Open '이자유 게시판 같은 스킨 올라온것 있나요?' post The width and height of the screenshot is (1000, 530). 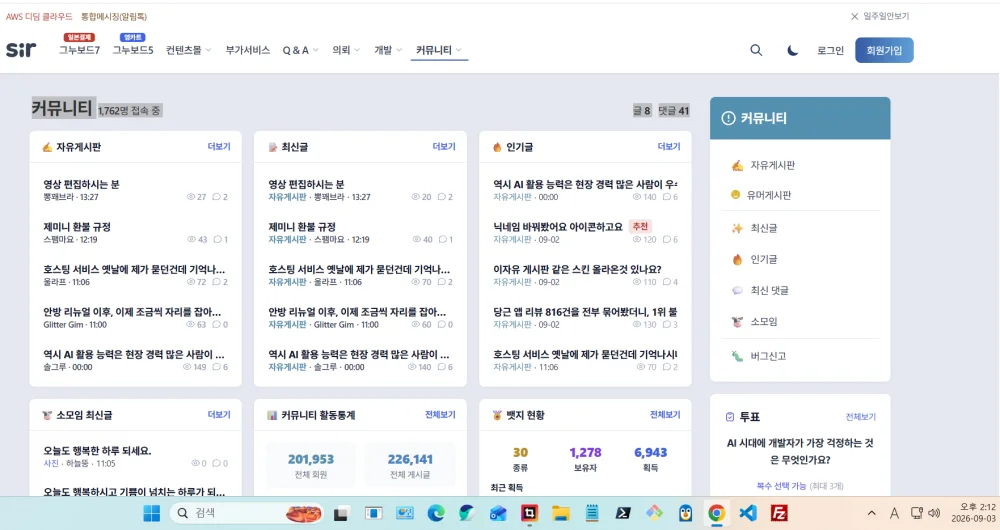(x=577, y=269)
